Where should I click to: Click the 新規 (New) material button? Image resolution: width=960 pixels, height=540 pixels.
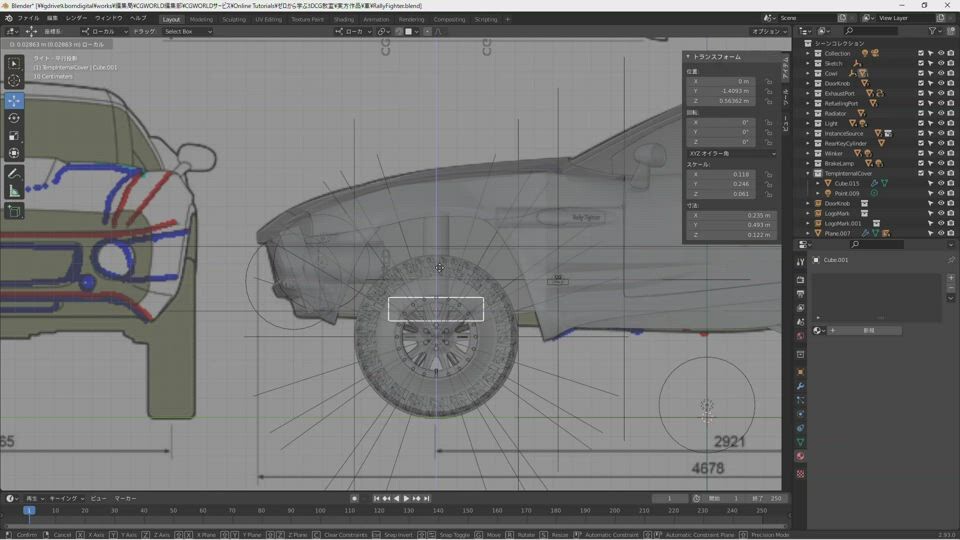coord(868,330)
